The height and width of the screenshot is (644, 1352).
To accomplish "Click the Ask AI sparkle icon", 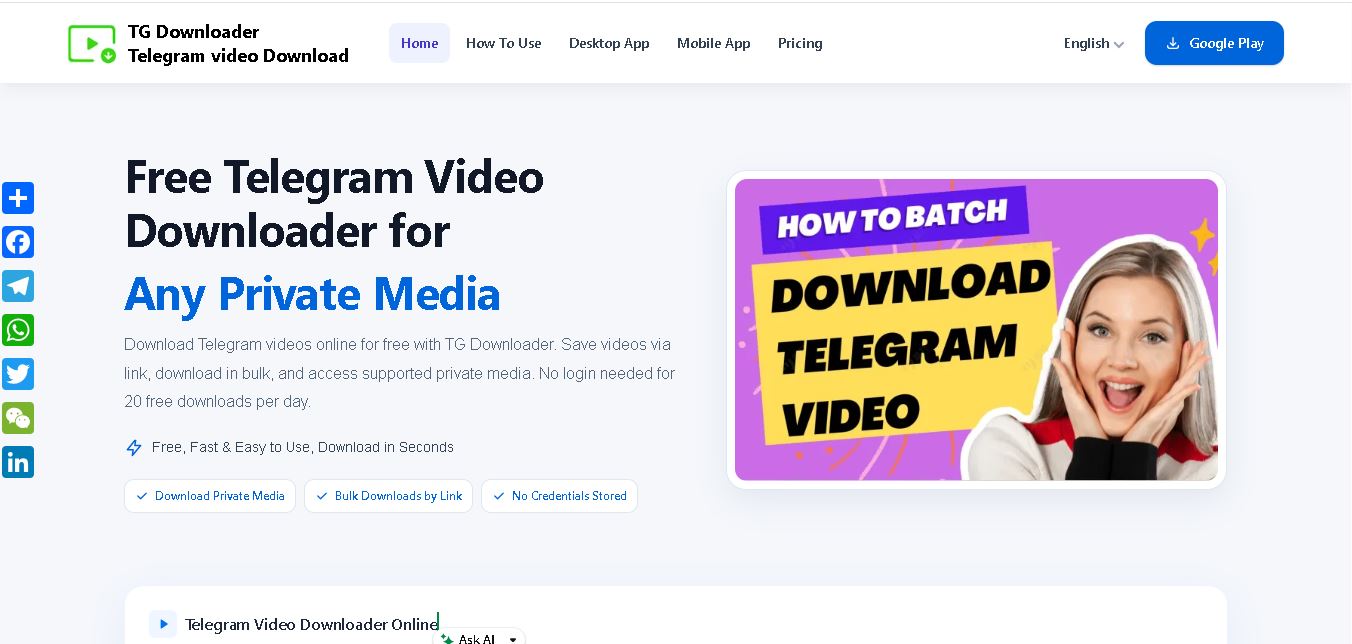I will [447, 638].
